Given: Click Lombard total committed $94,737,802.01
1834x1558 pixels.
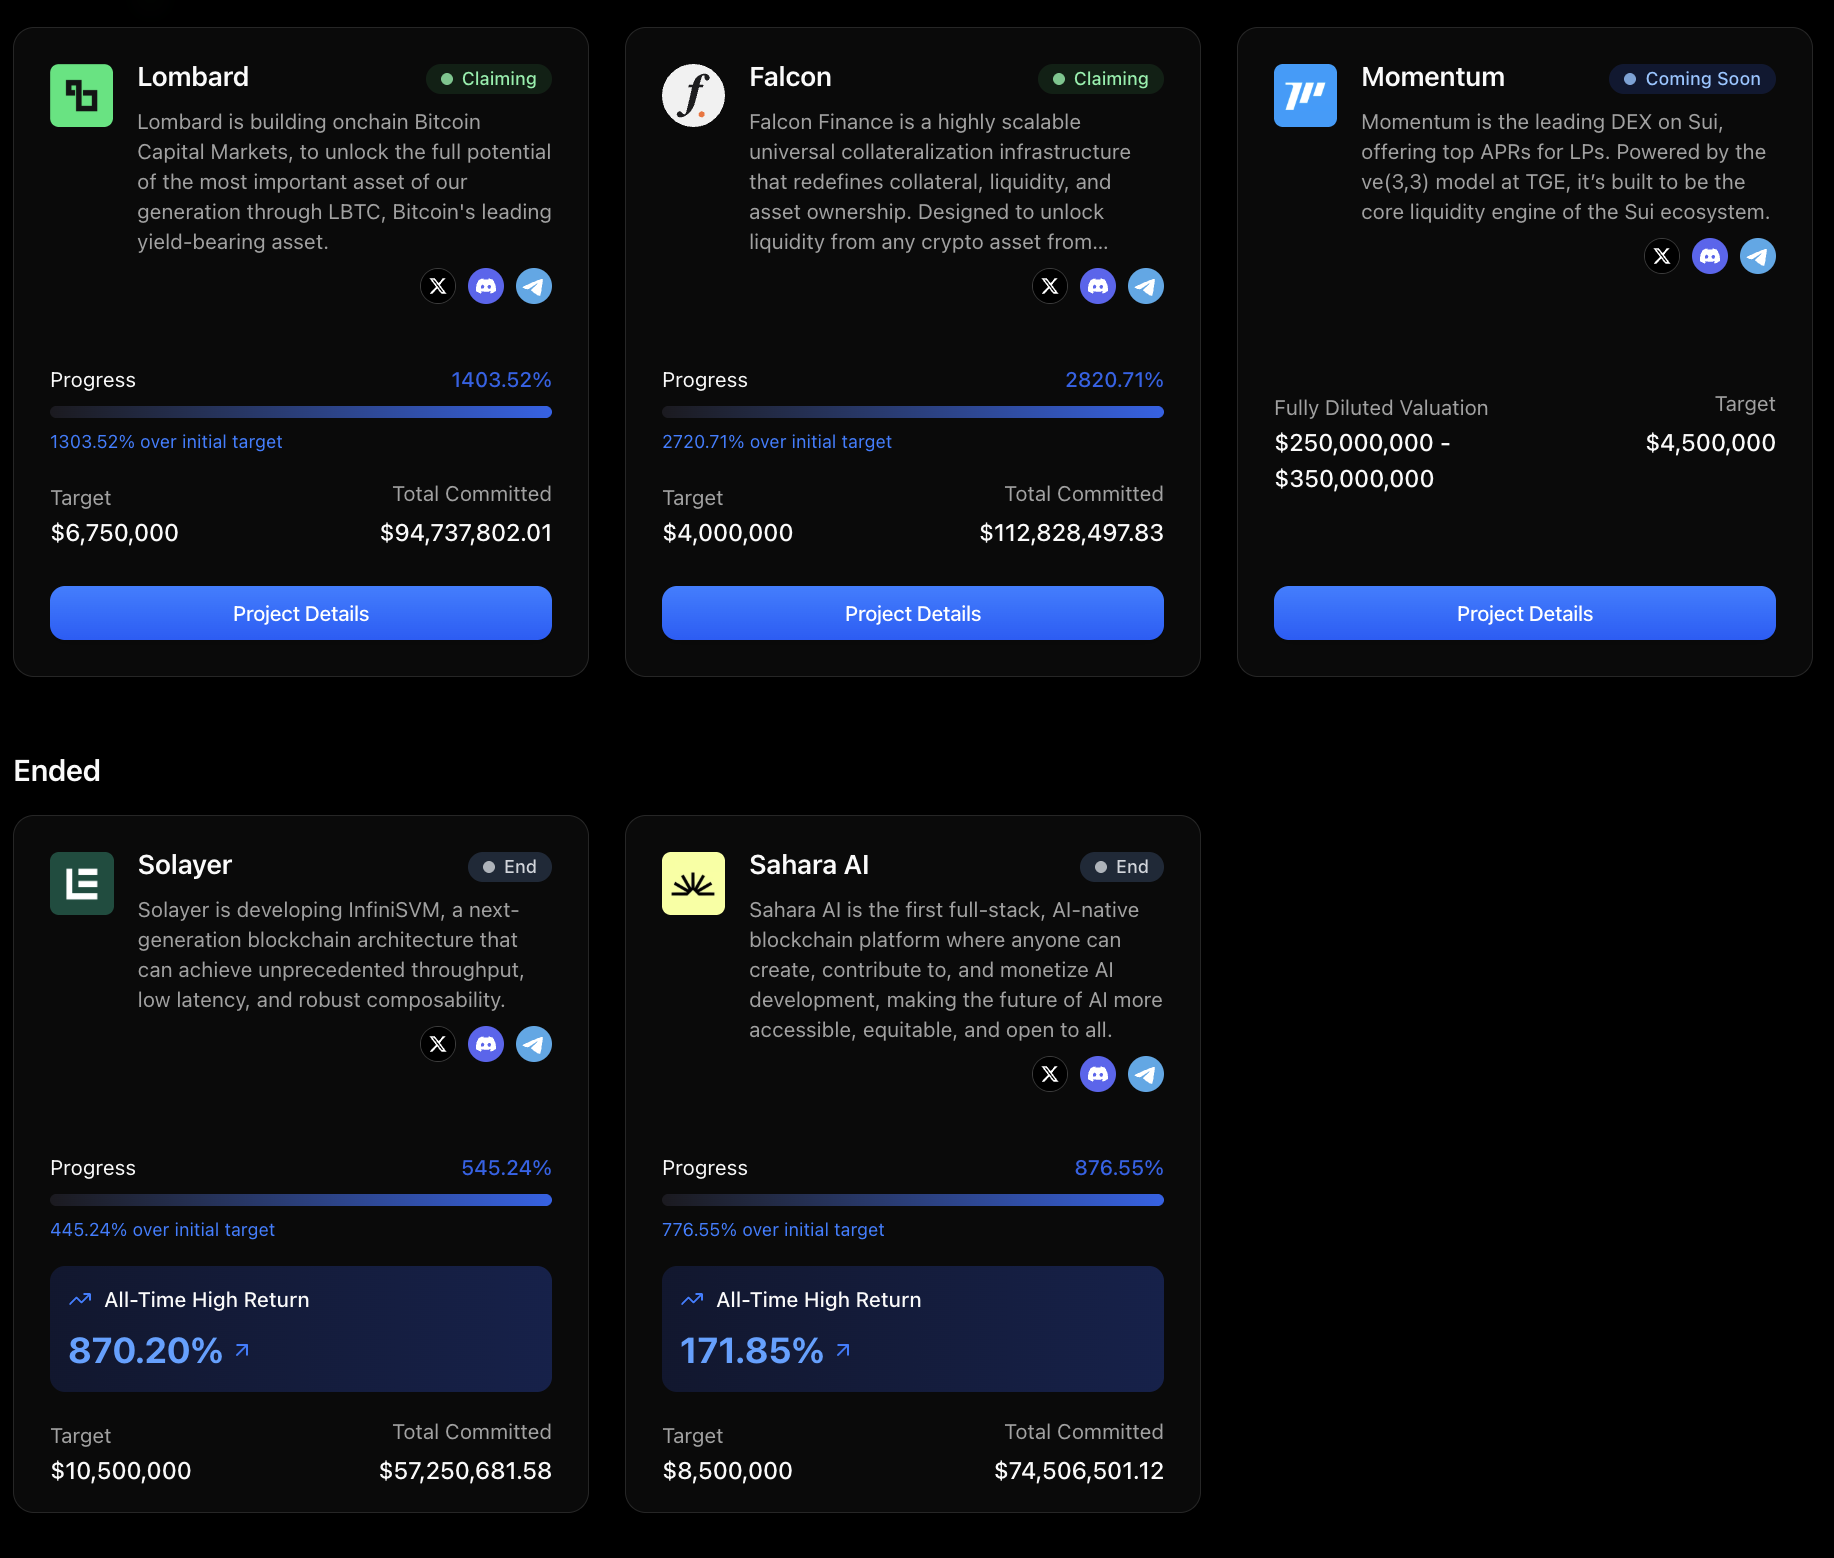Looking at the screenshot, I should (466, 533).
